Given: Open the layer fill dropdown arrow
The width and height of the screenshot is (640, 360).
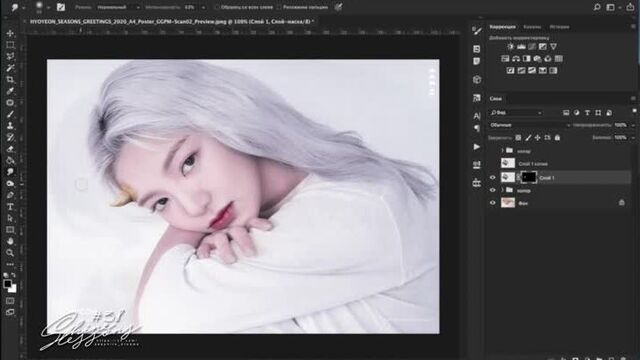Looking at the screenshot, I should (x=633, y=138).
